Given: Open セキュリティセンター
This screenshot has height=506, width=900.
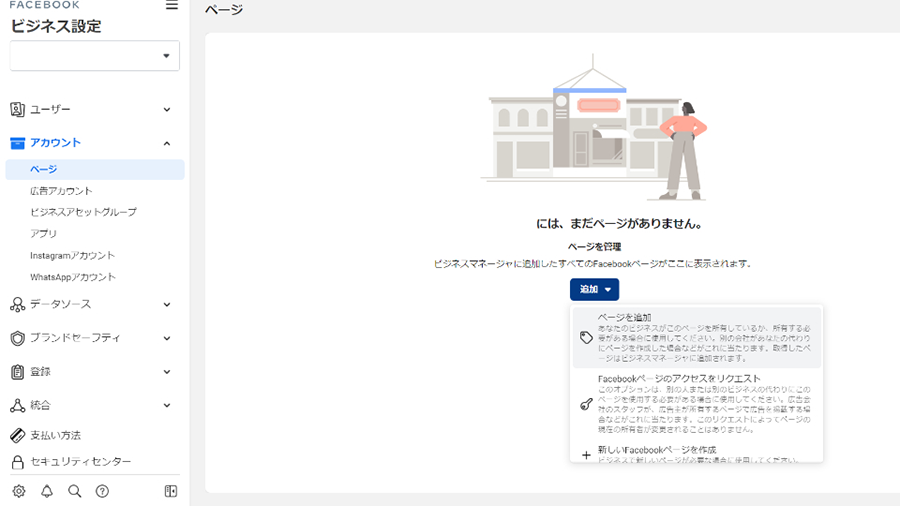Looking at the screenshot, I should (81, 462).
